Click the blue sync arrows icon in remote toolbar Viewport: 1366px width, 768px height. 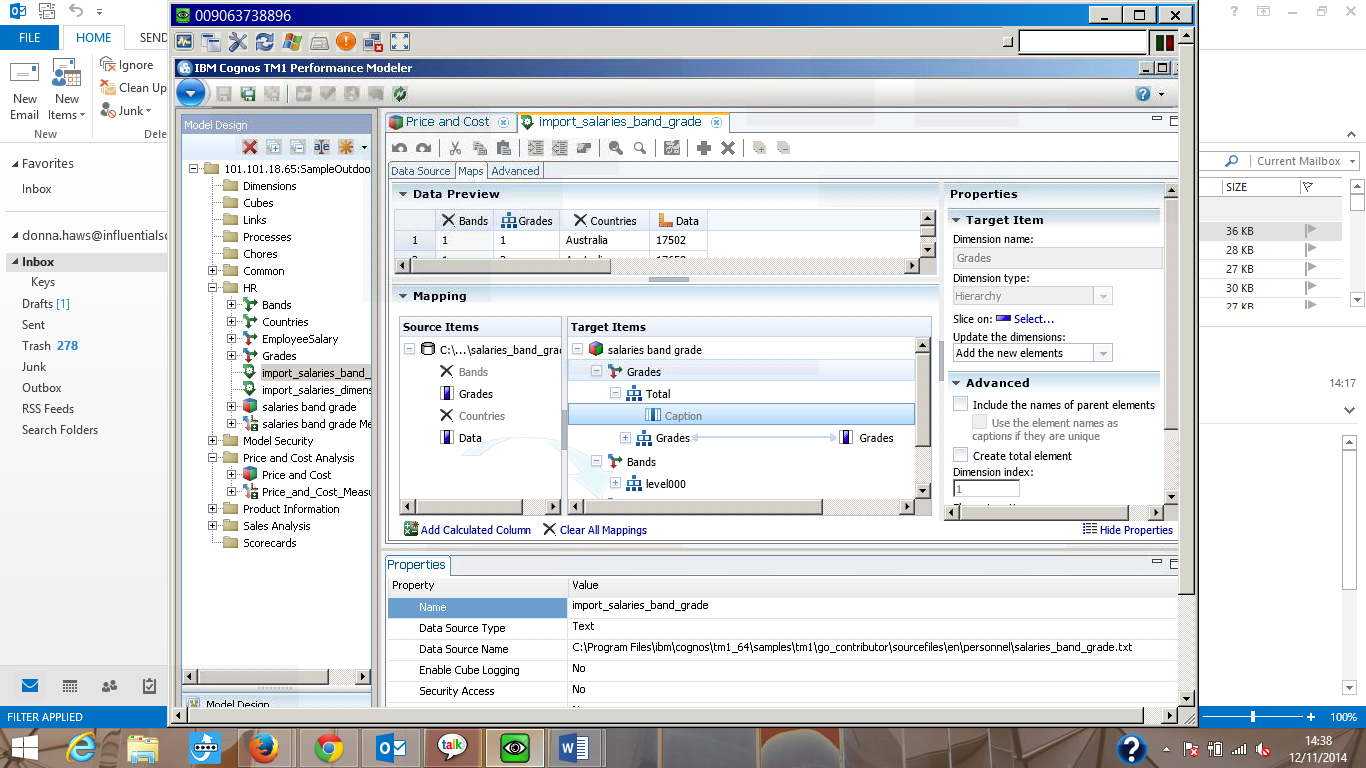pyautogui.click(x=265, y=42)
